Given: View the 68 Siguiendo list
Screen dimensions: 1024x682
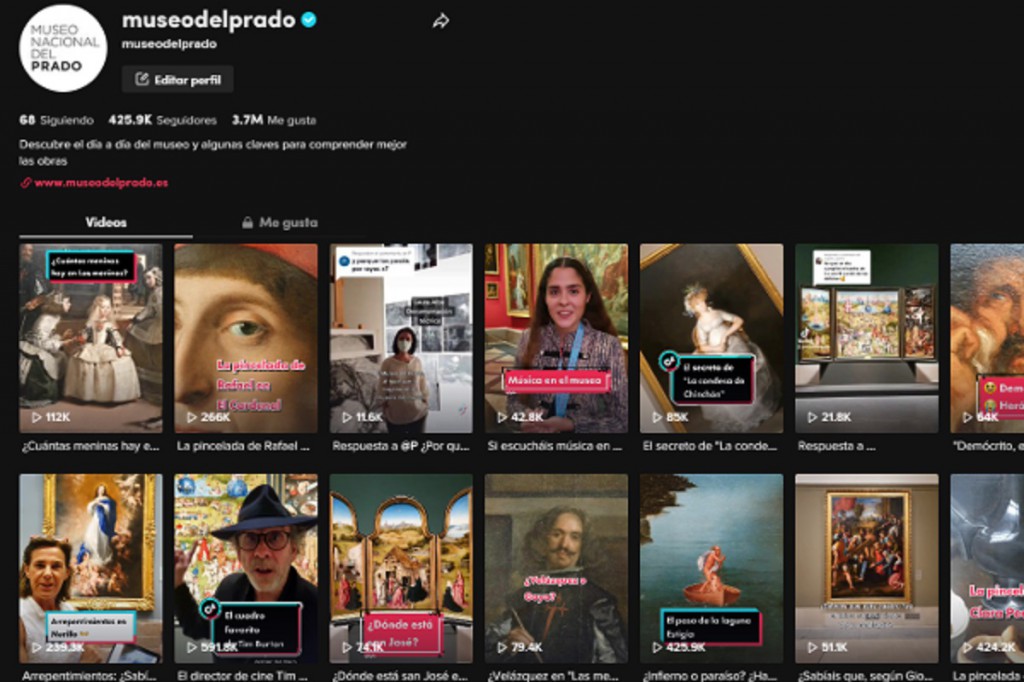Looking at the screenshot, I should 56,120.
